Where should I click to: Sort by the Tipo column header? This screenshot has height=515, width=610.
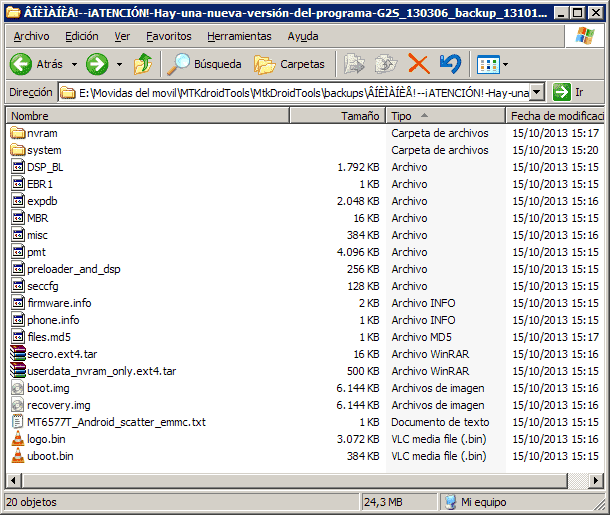pyautogui.click(x=445, y=116)
